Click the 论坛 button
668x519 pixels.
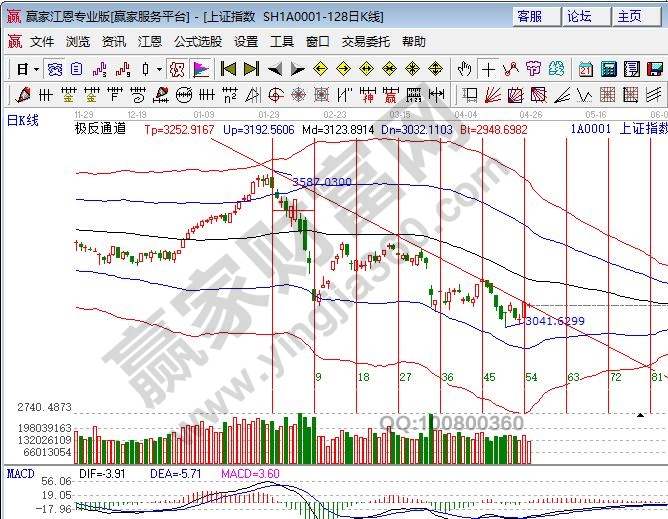(579, 16)
